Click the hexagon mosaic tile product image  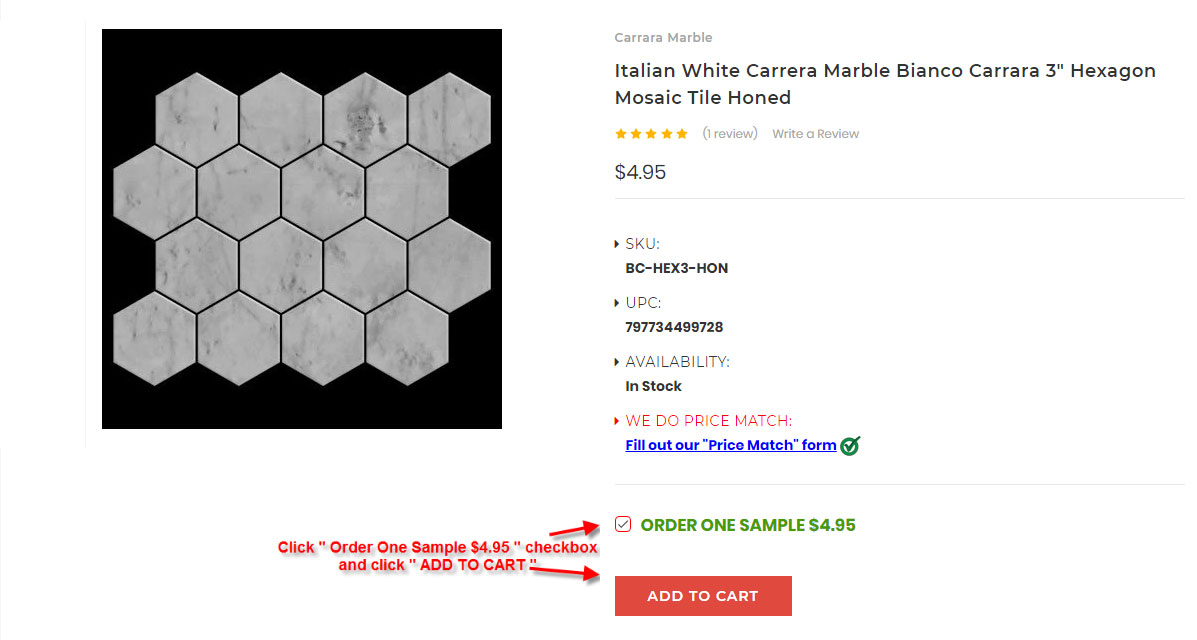[x=302, y=229]
